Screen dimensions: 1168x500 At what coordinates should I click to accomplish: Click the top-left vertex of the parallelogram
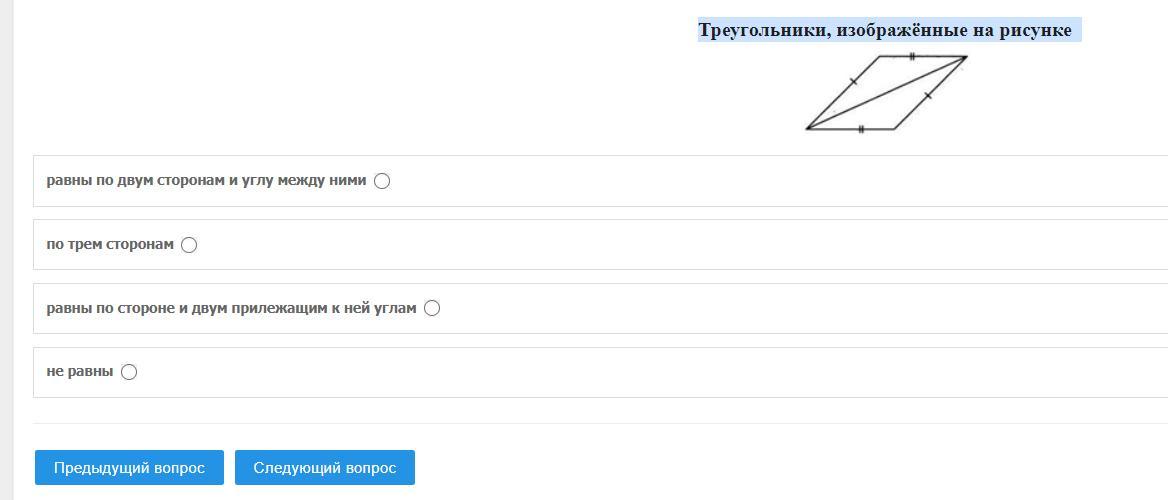[880, 57]
